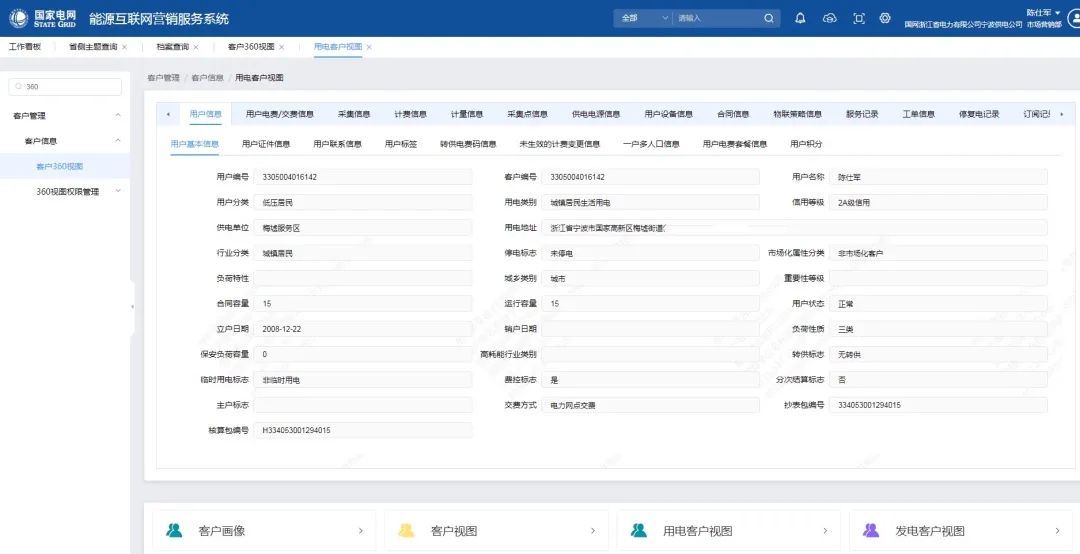Expand 360视图权限管理 in sidebar
Screen dimensions: 1080x554
point(118,191)
